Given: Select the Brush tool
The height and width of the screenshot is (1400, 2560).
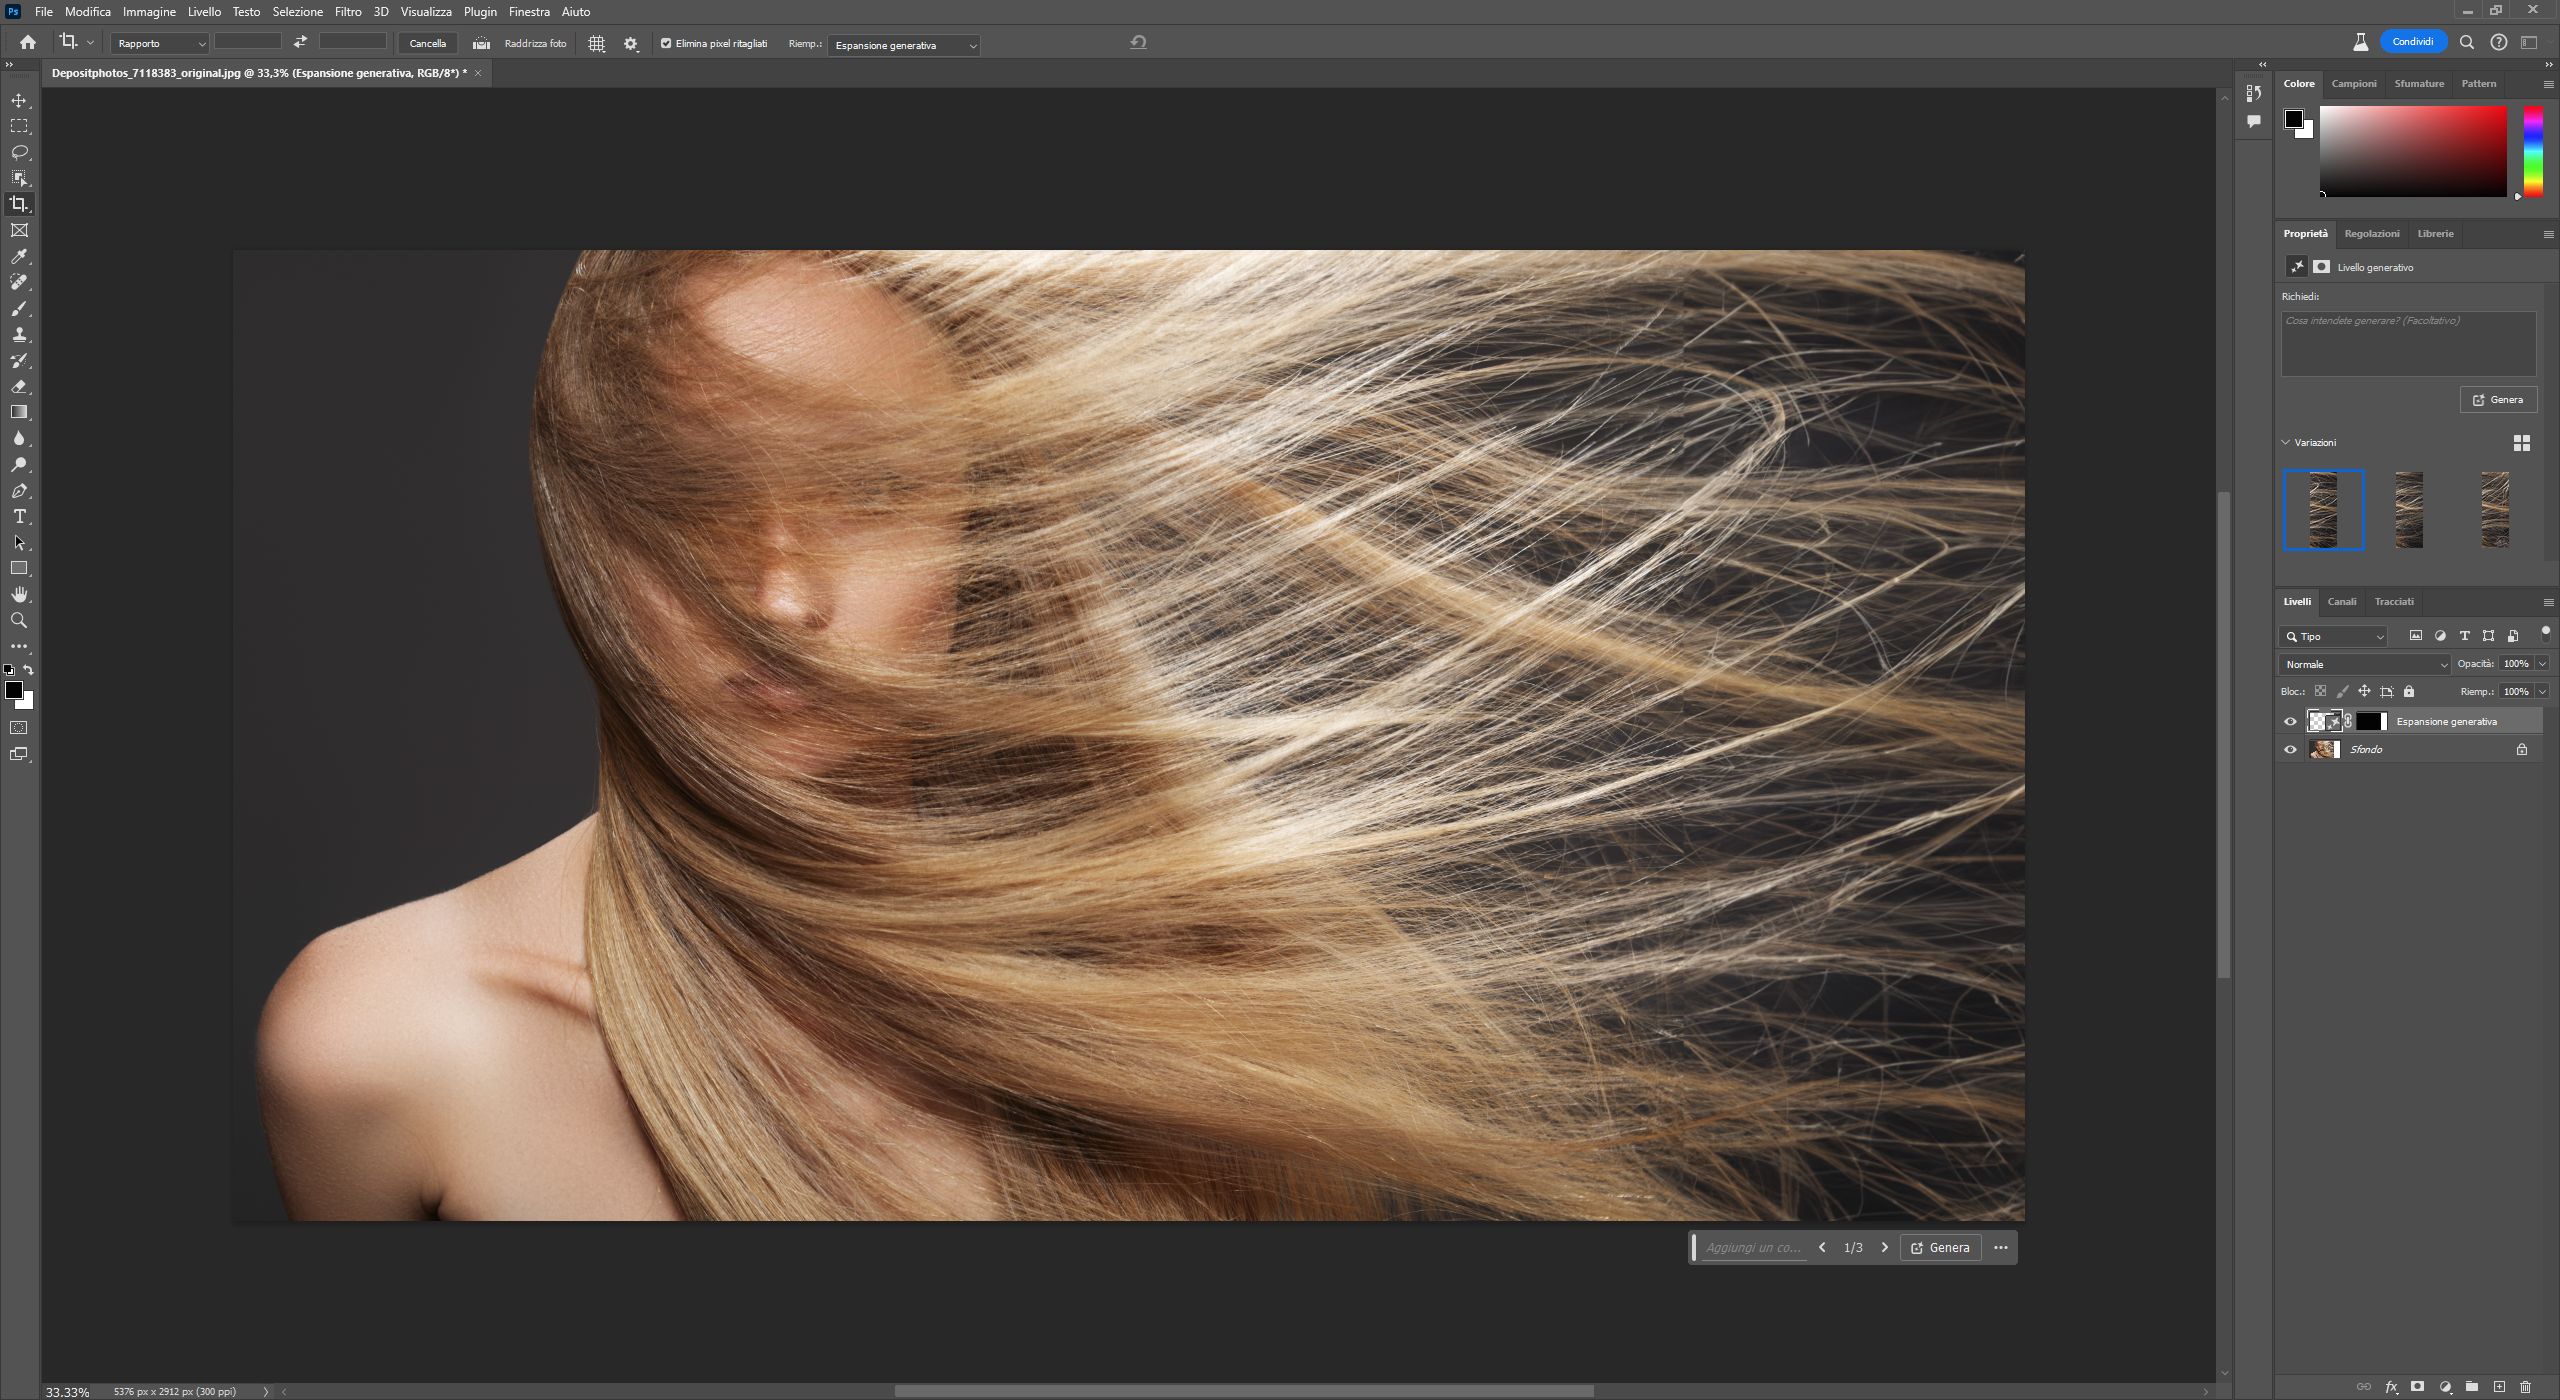Looking at the screenshot, I should 19,309.
